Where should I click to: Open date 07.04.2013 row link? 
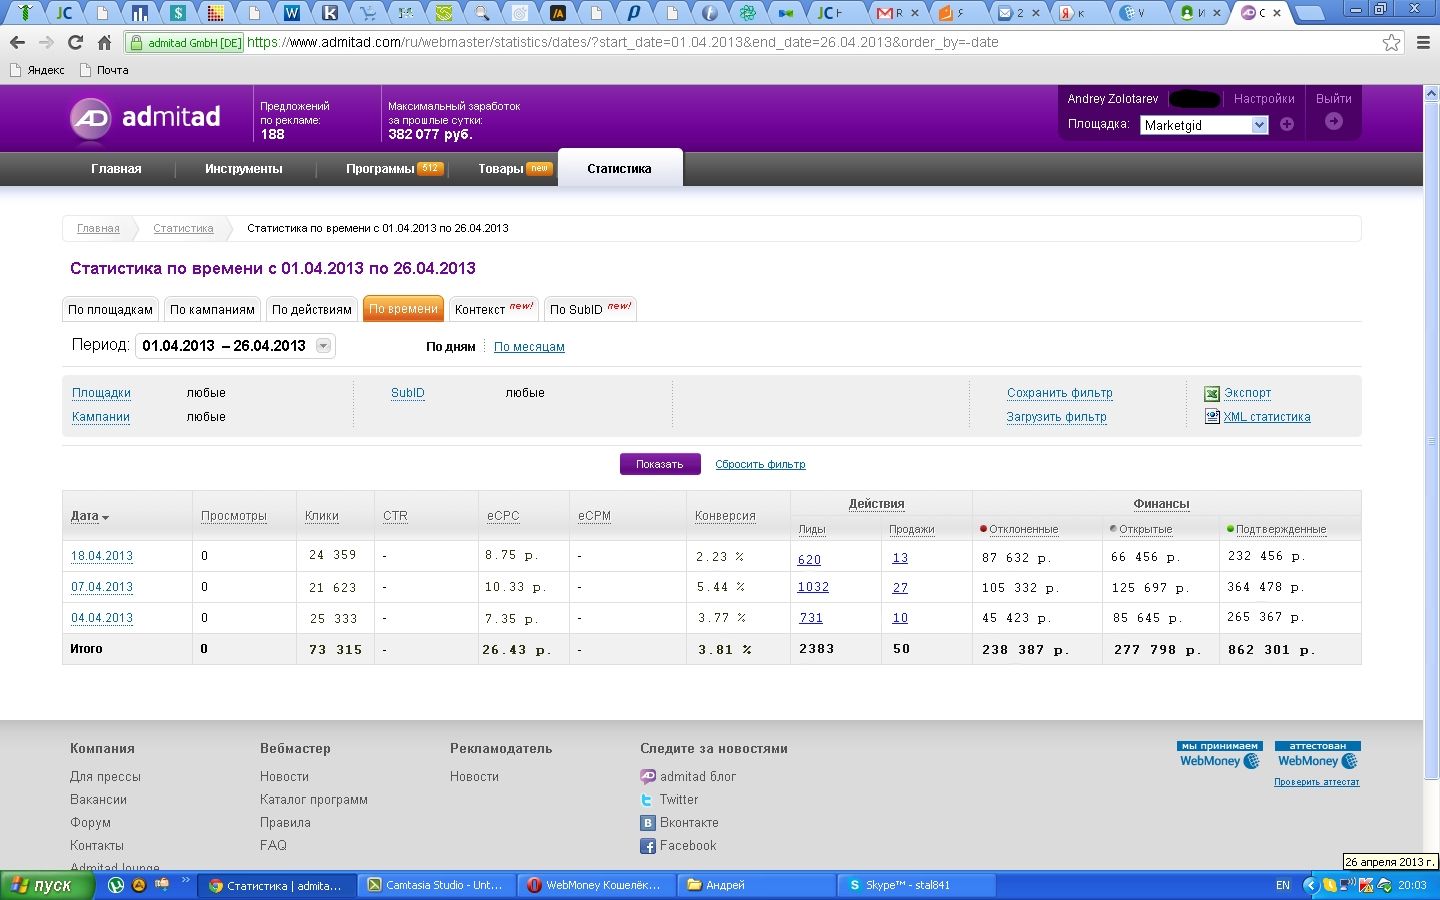pos(102,587)
